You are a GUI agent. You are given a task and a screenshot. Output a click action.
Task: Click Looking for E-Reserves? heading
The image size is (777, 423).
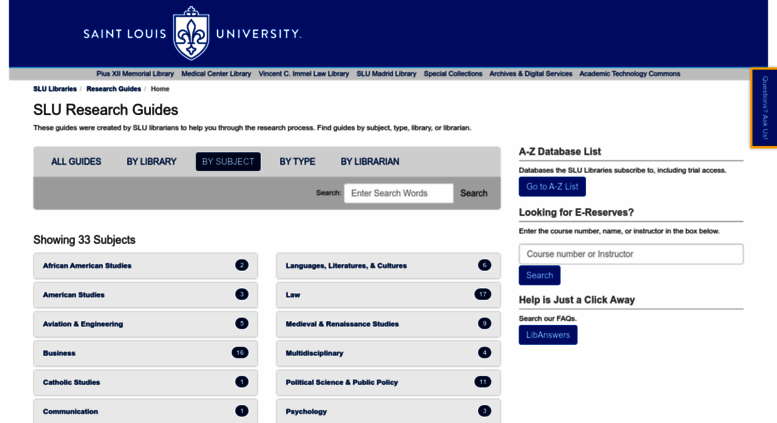576,212
